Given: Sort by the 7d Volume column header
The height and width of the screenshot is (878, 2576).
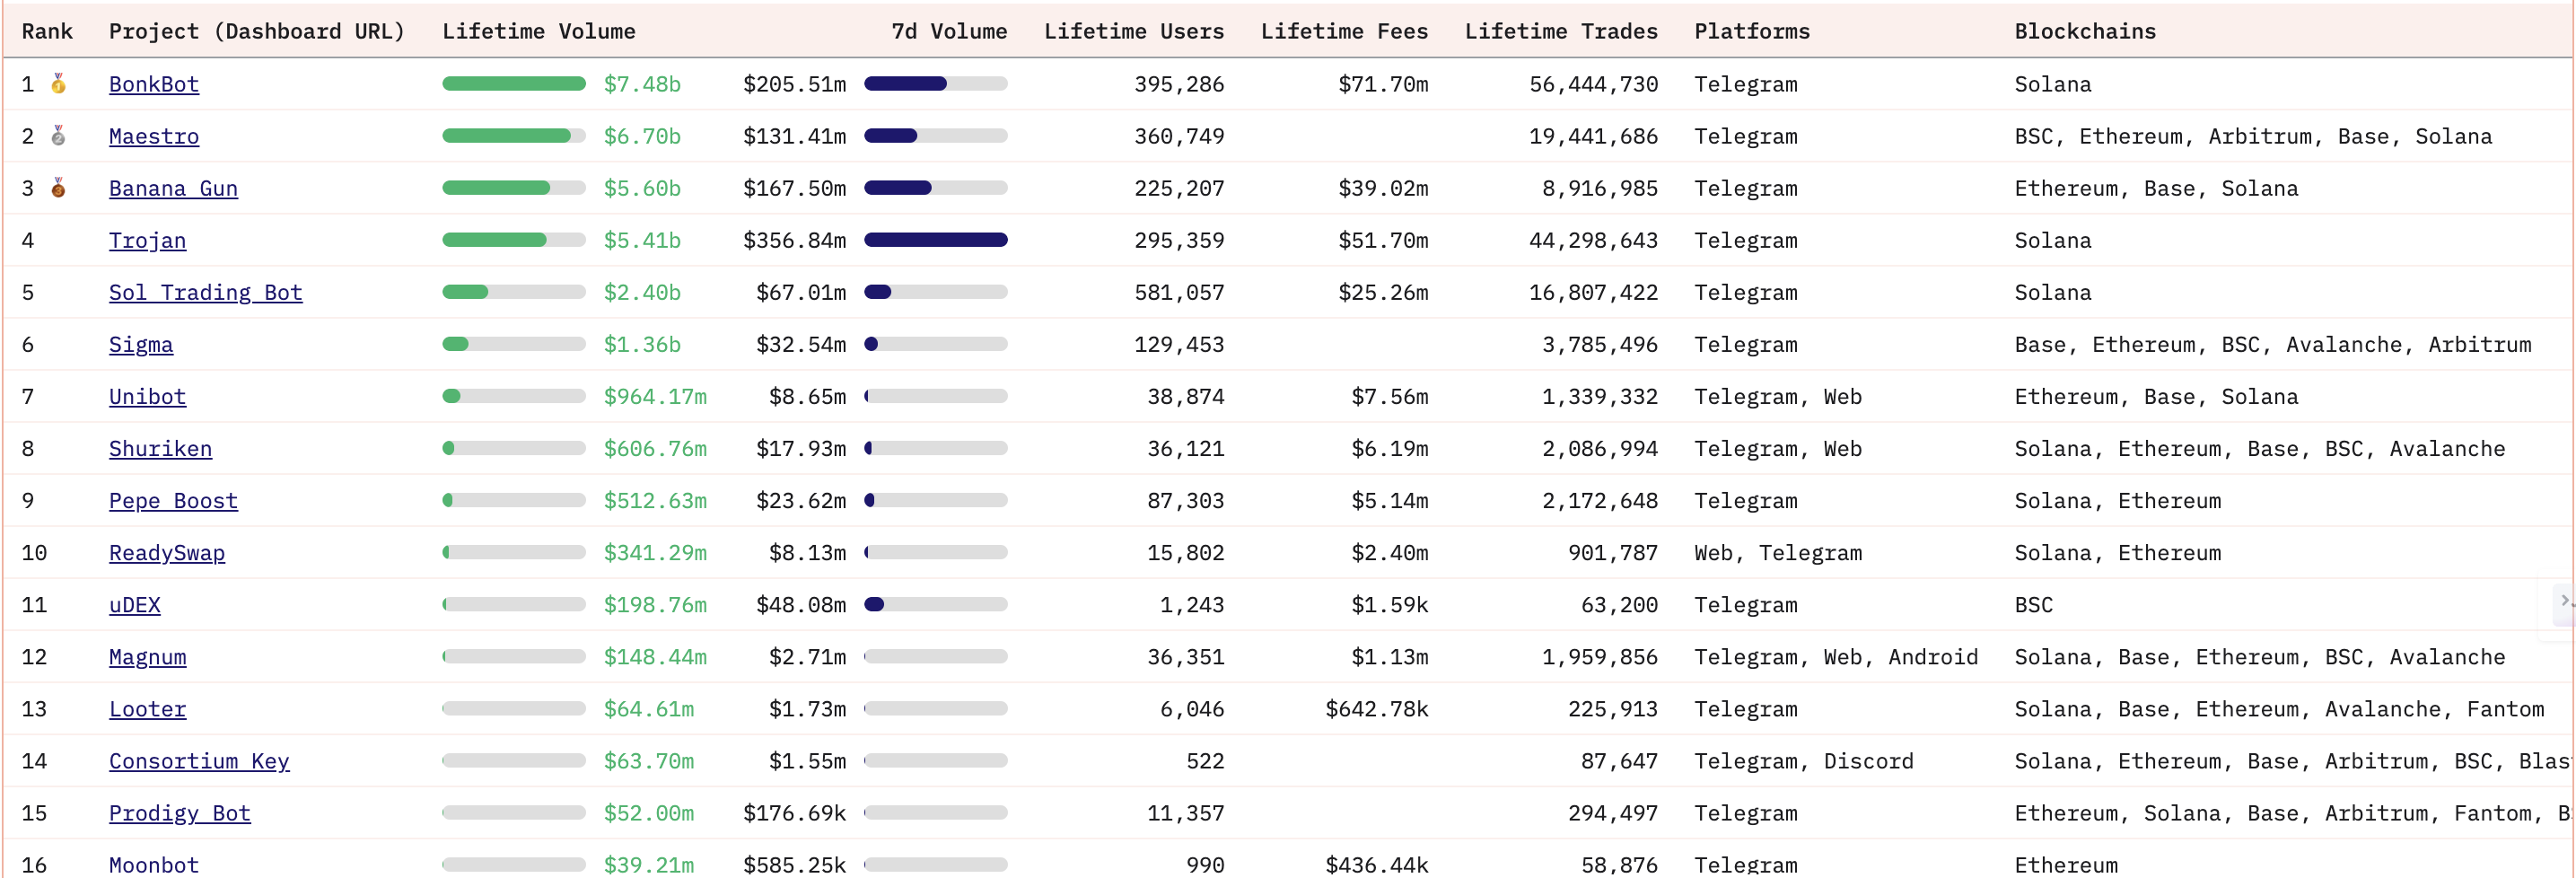Looking at the screenshot, I should point(948,31).
